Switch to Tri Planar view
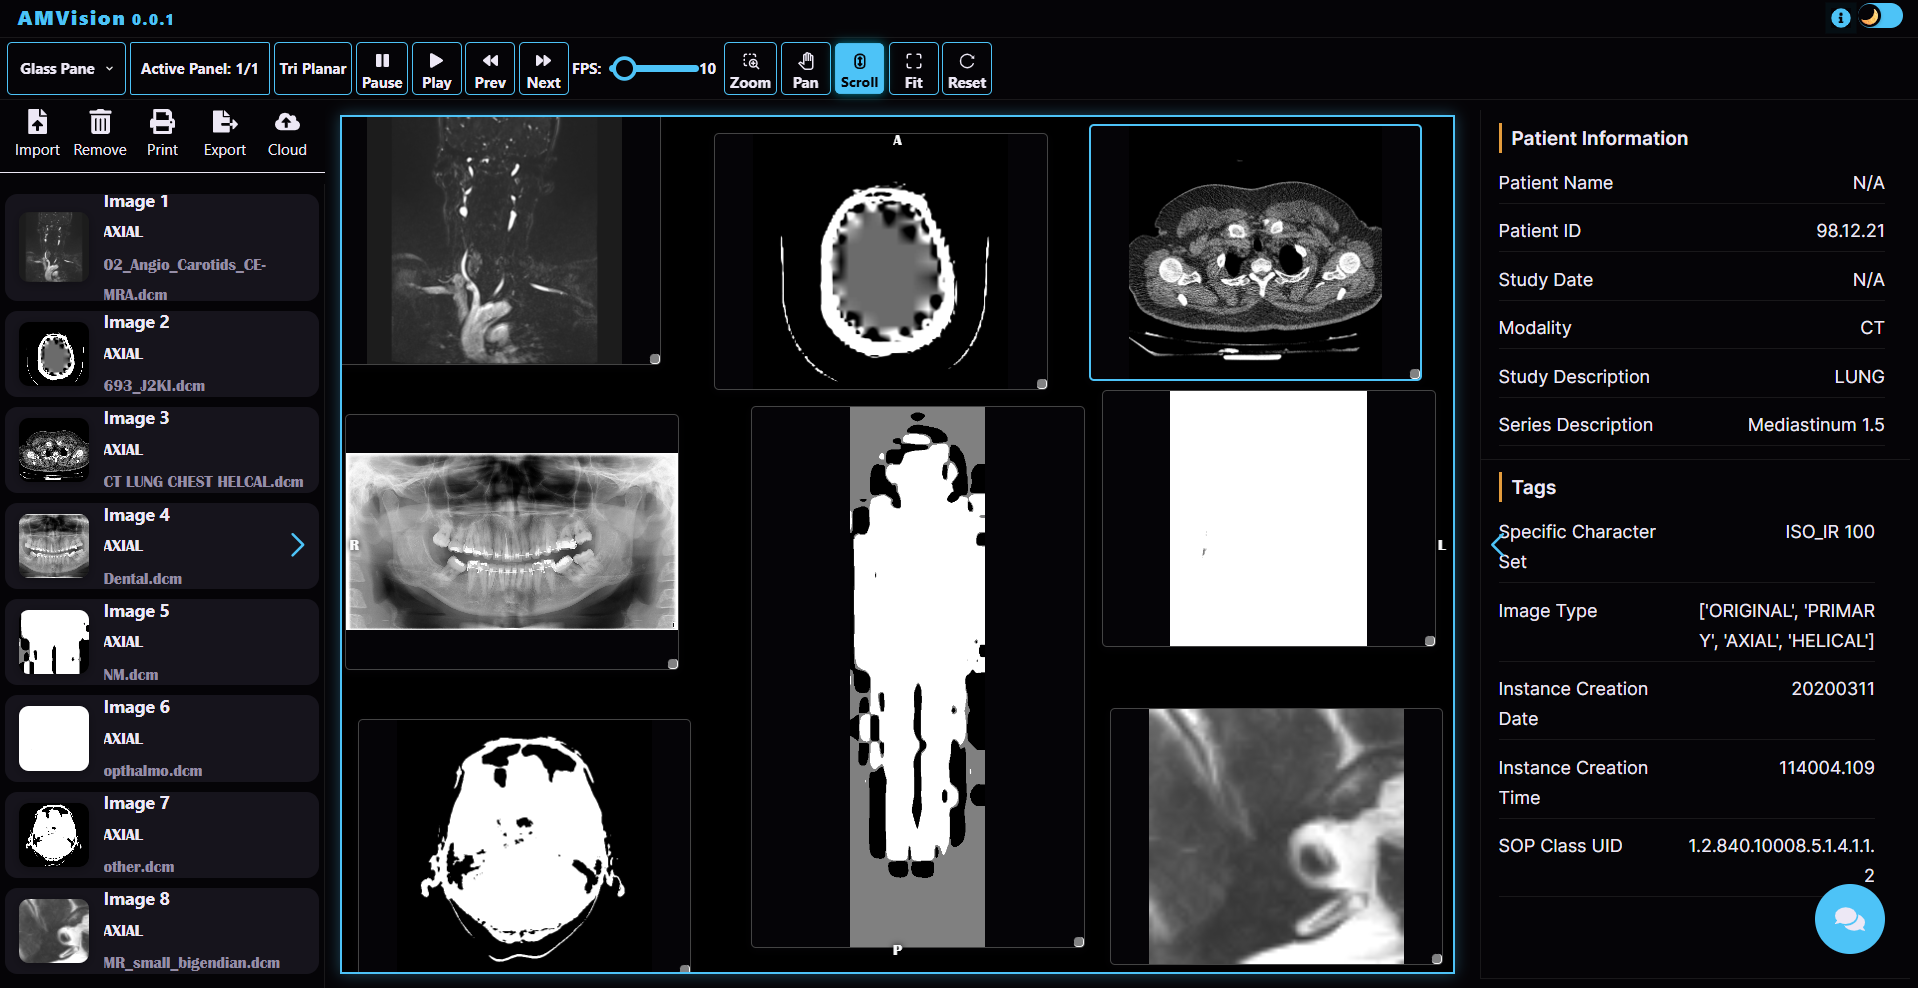The width and height of the screenshot is (1918, 988). point(313,69)
